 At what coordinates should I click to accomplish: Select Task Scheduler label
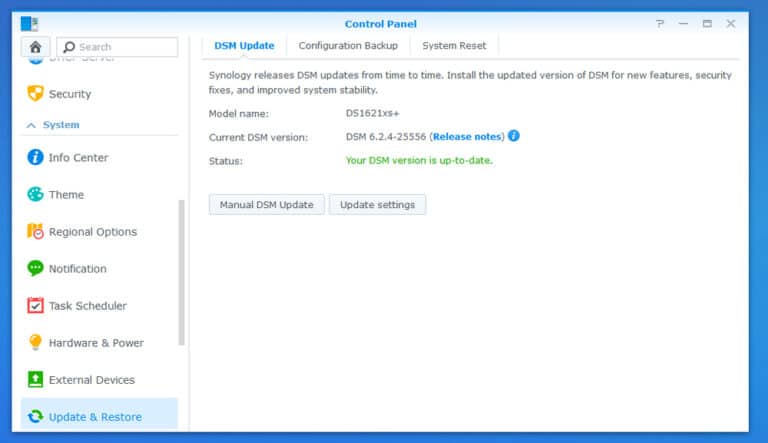[x=88, y=306]
